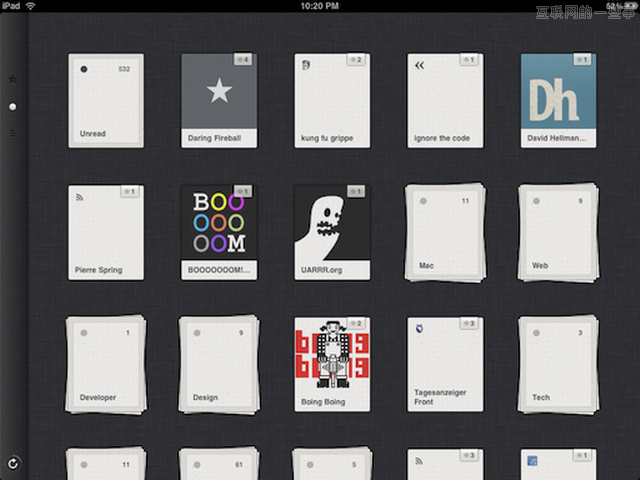The height and width of the screenshot is (480, 640).
Task: Open the Pierre Spring RSS feed
Action: pyautogui.click(x=106, y=232)
